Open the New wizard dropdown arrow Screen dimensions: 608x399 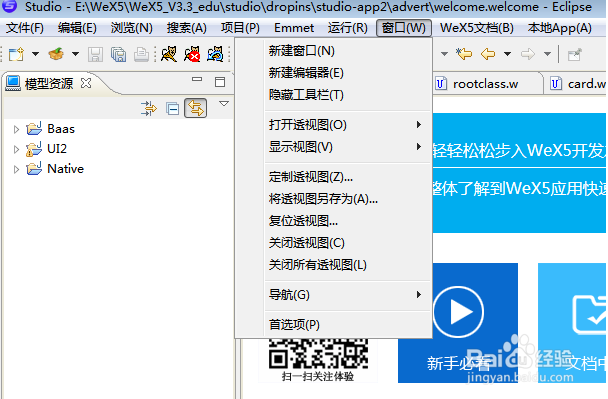click(x=35, y=54)
